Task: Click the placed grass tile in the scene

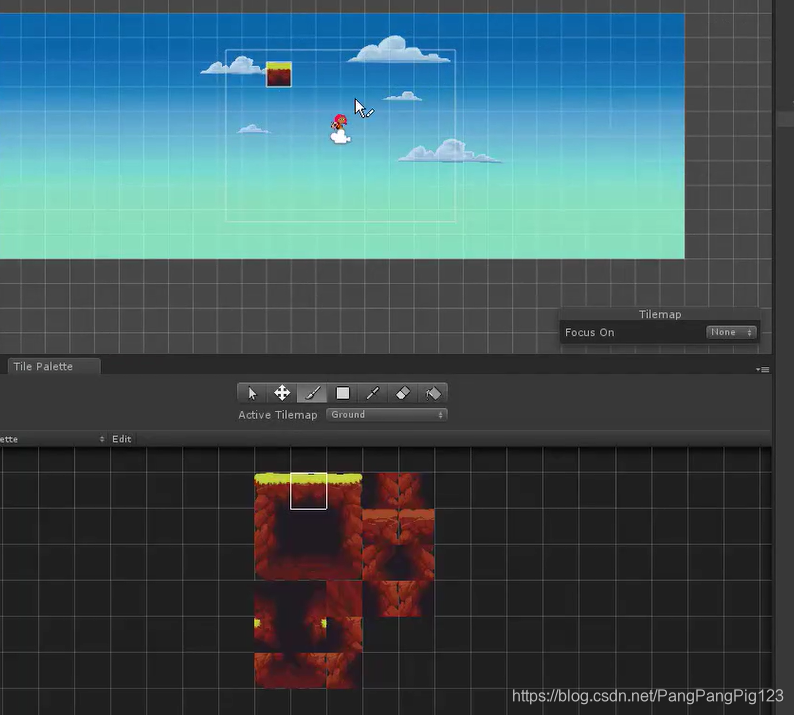Action: [x=279, y=74]
